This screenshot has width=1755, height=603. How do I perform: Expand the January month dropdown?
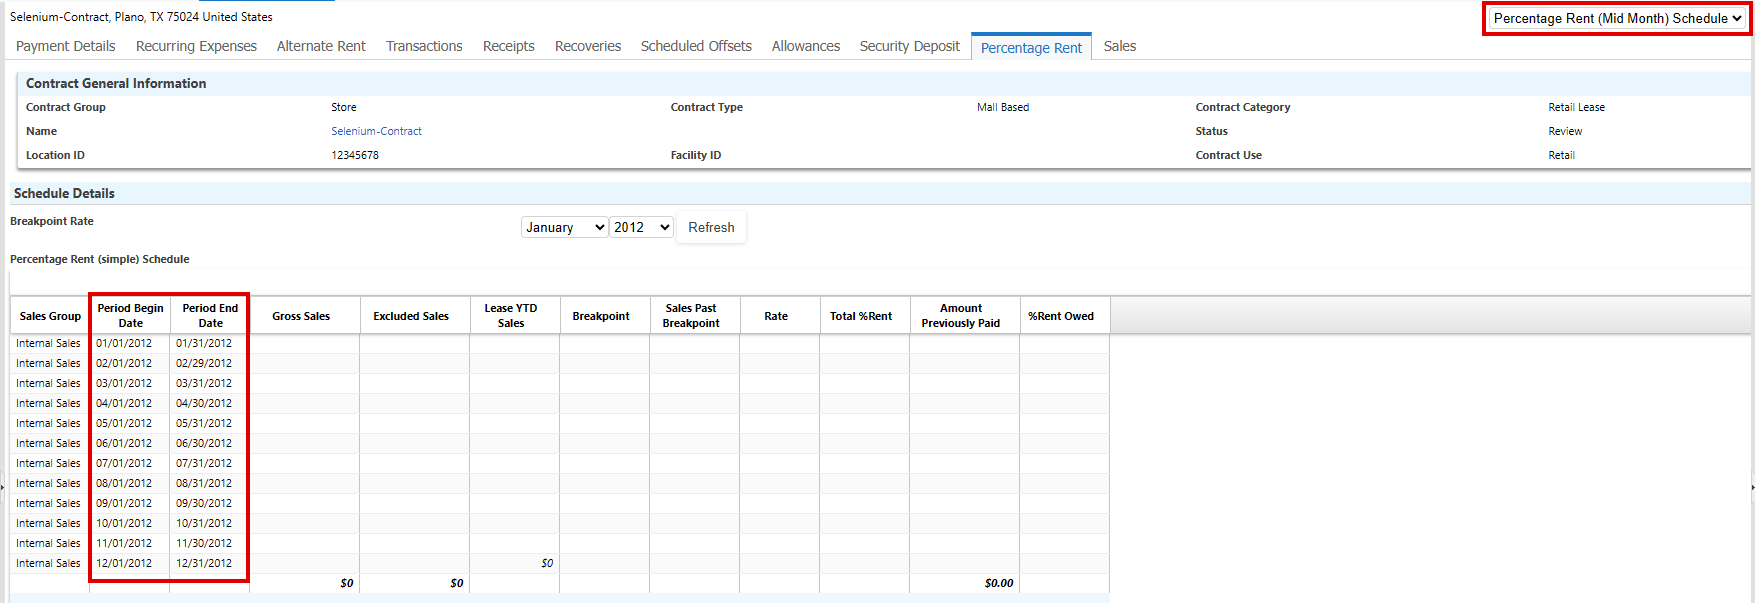(565, 228)
